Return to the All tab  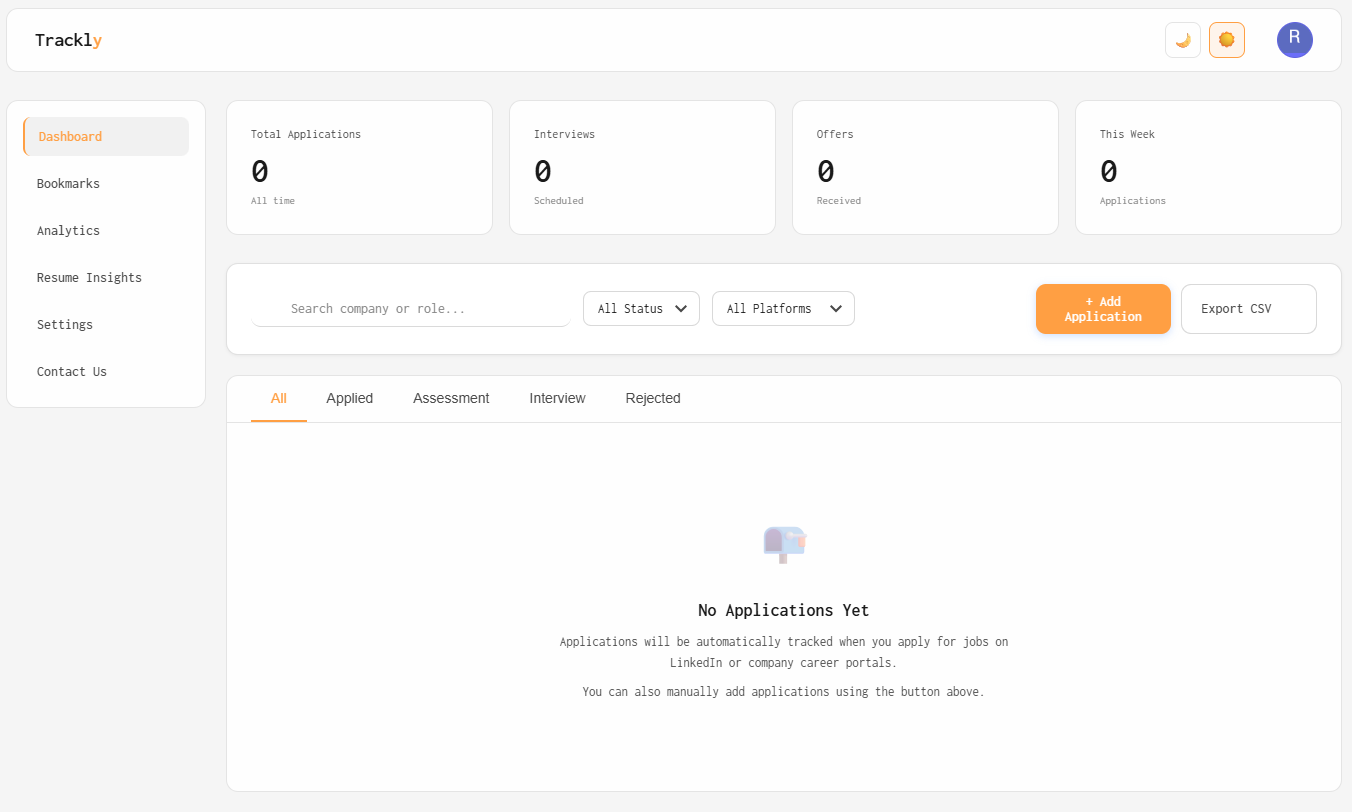pyautogui.click(x=278, y=398)
